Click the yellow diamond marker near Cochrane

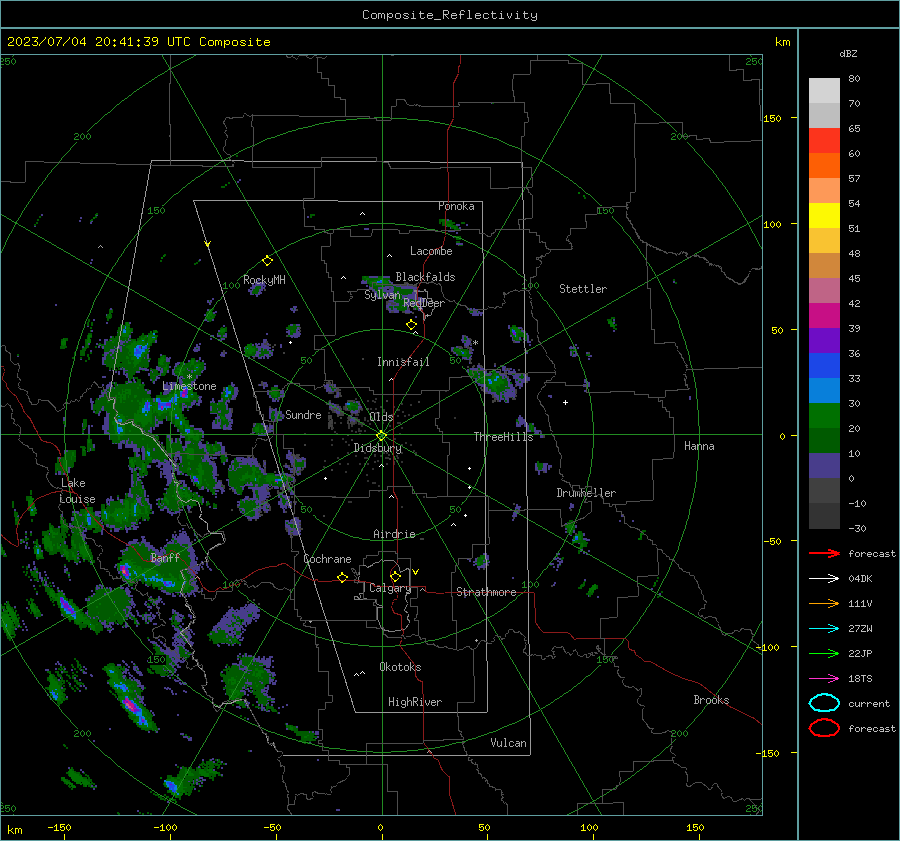(x=342, y=577)
